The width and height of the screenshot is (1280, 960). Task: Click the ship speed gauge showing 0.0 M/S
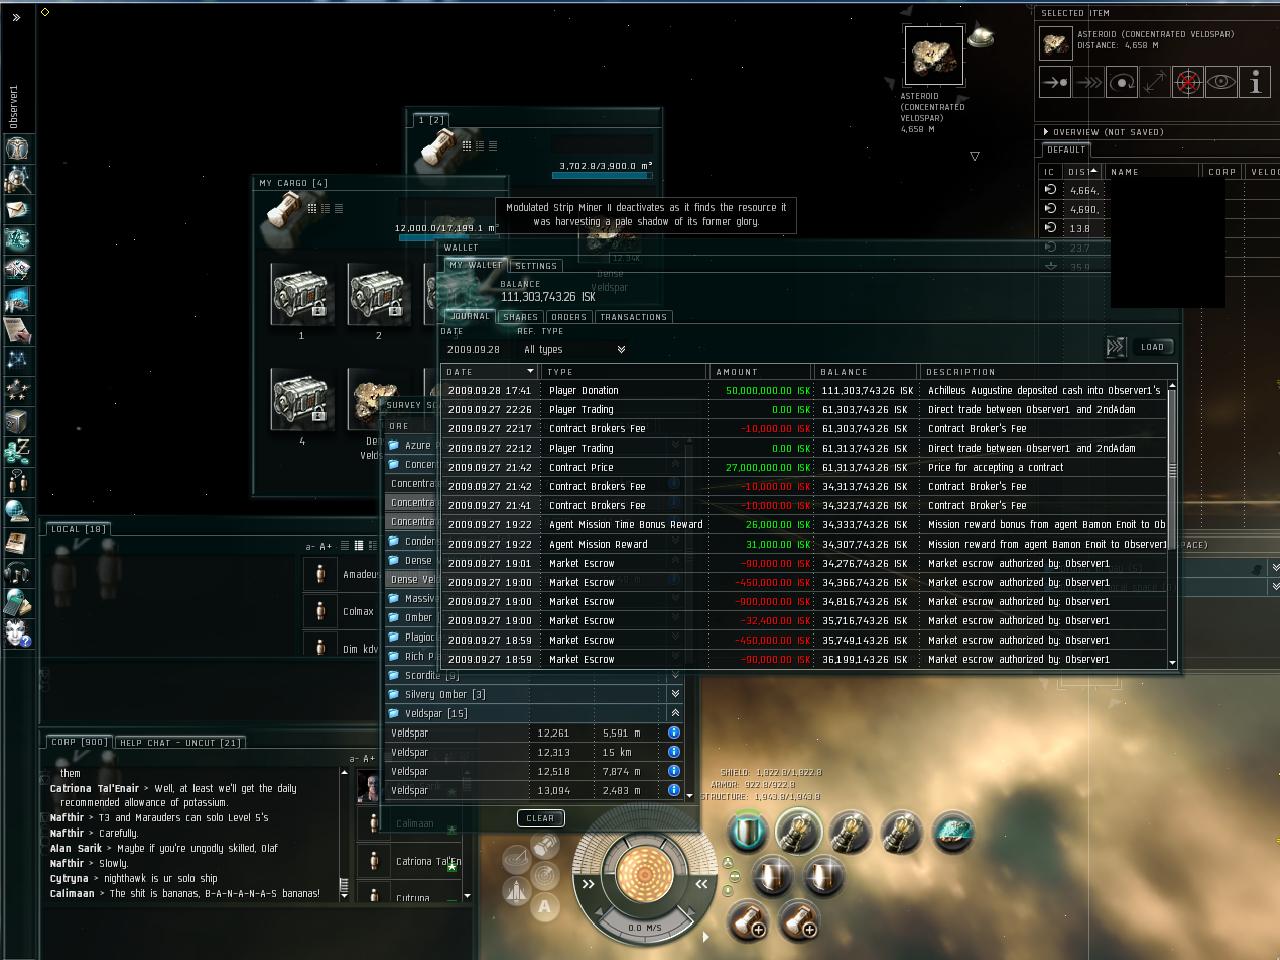[644, 928]
